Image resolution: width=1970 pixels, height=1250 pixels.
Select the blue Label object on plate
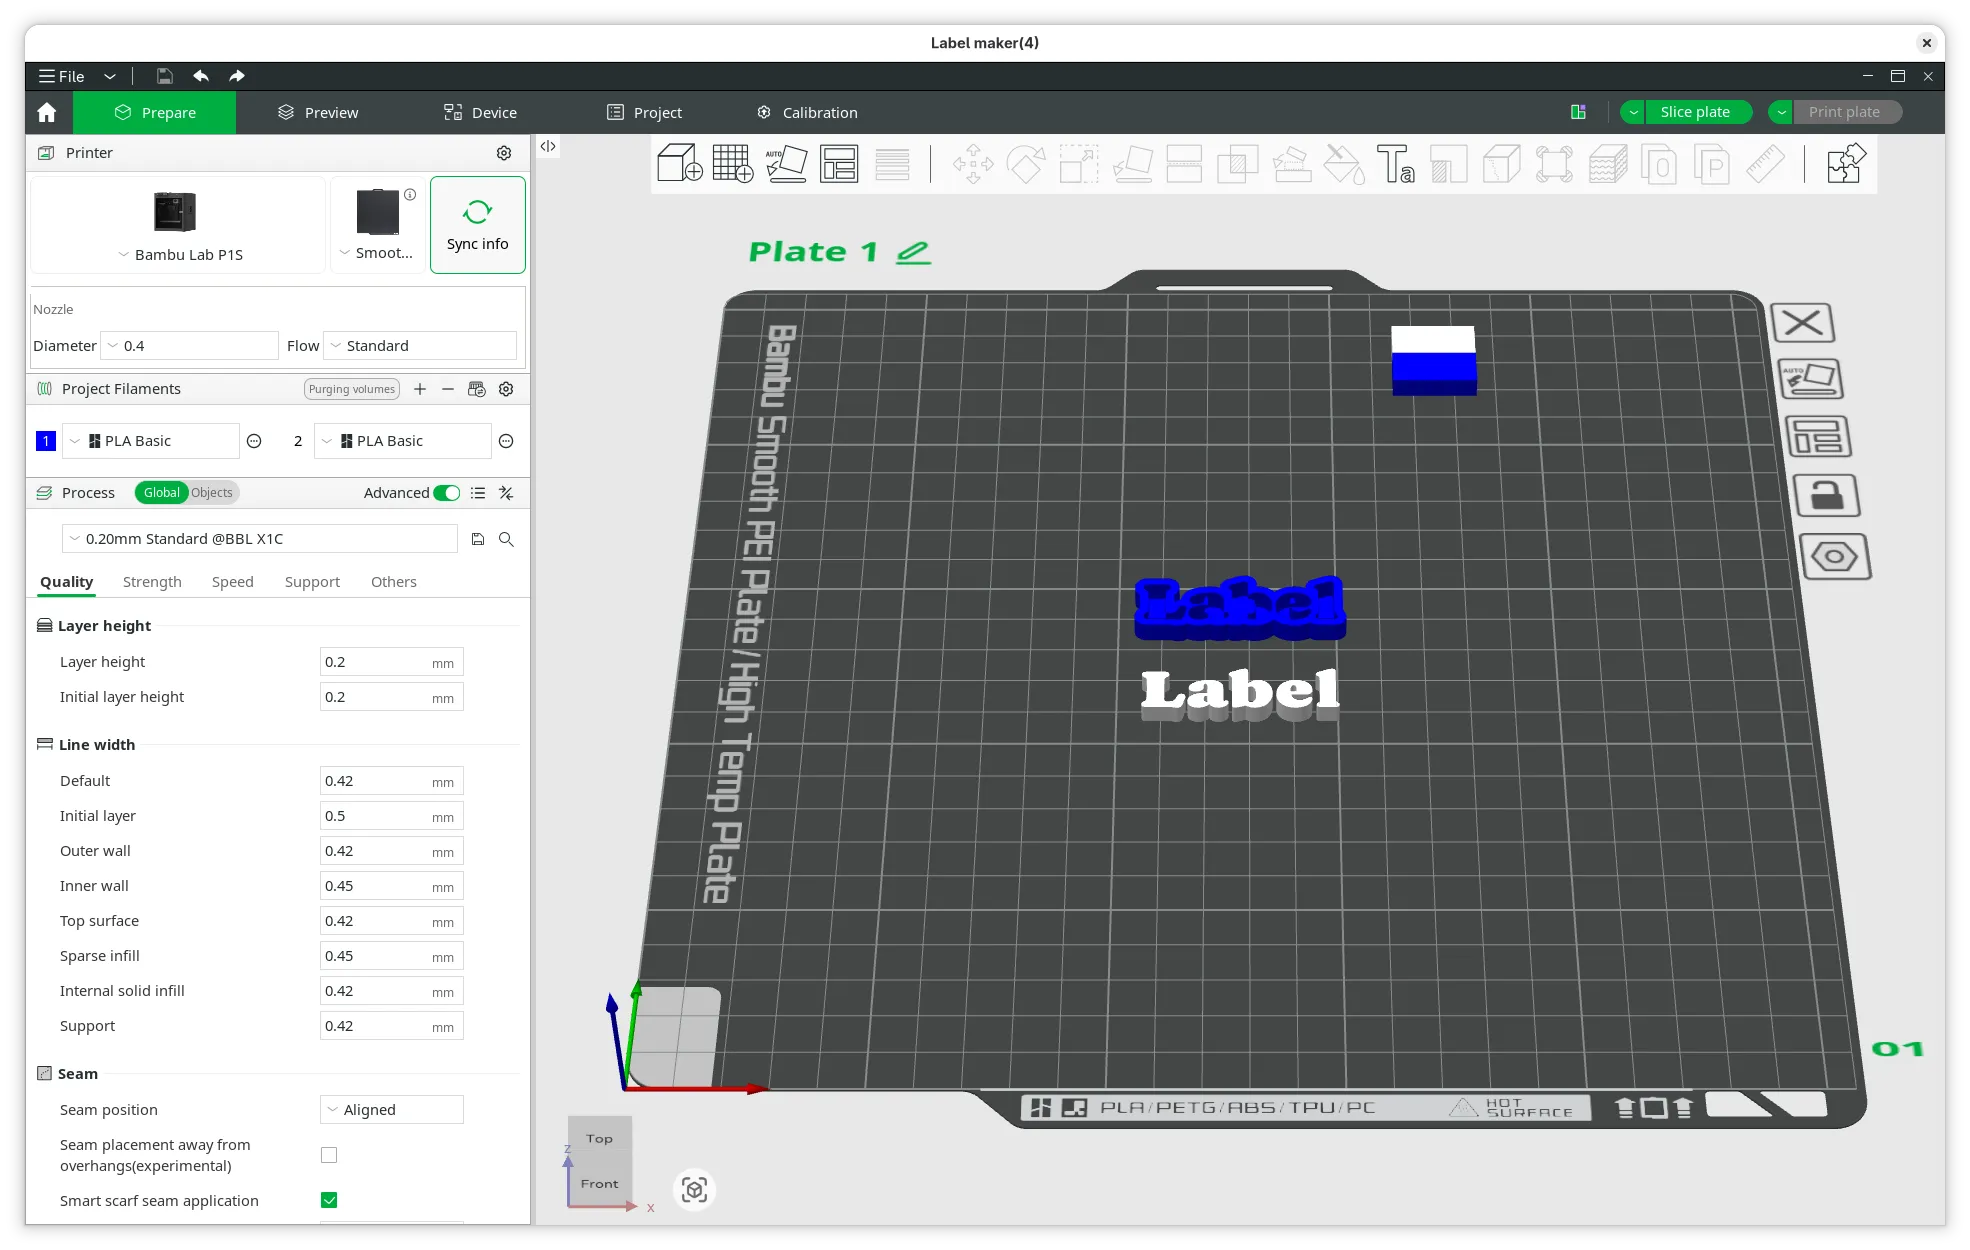click(x=1239, y=609)
